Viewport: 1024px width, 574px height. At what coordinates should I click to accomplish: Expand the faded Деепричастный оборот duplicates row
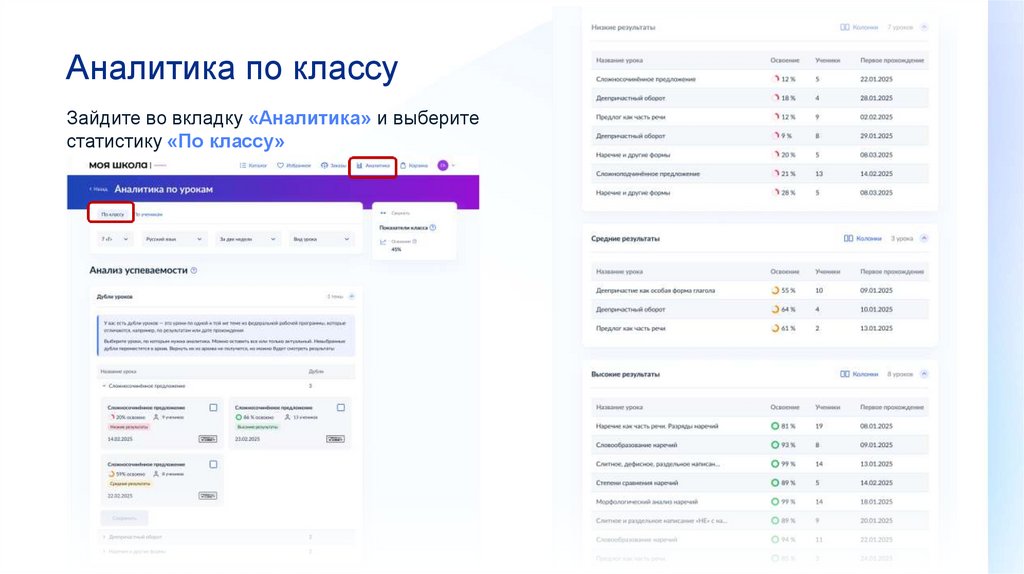[x=104, y=537]
